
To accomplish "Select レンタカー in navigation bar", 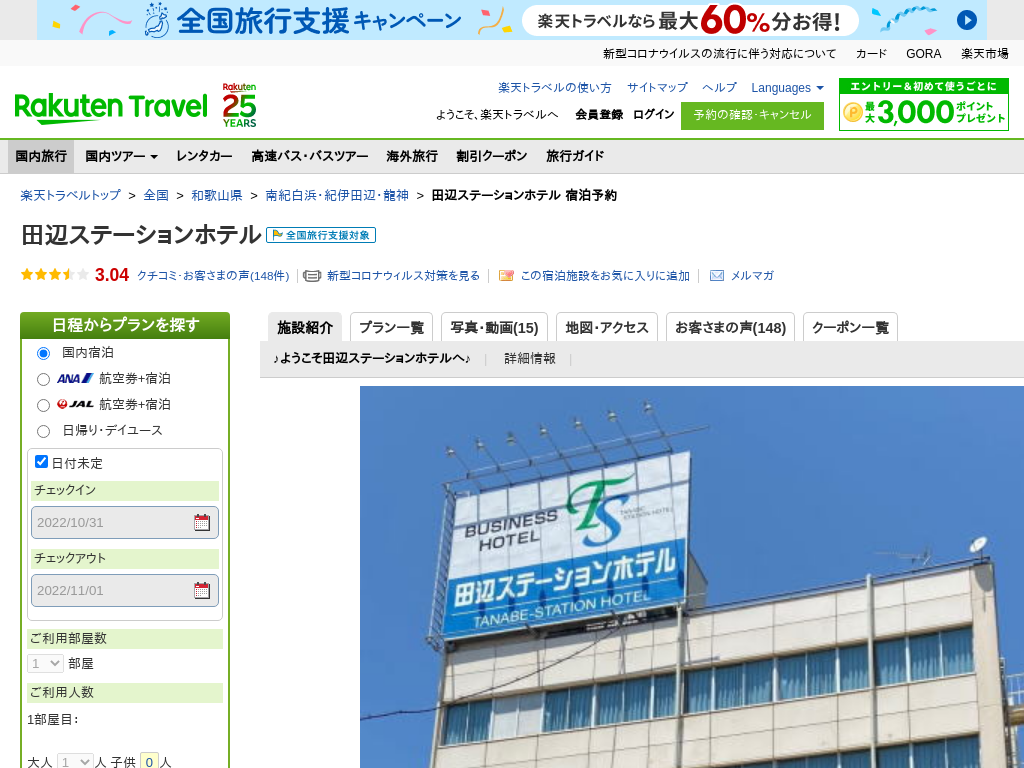I will 204,156.
